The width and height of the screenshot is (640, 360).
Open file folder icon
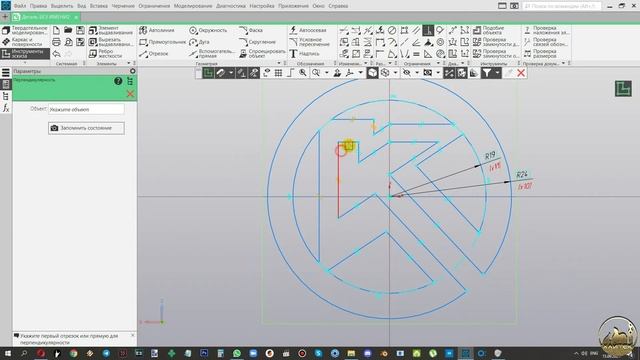68,30
